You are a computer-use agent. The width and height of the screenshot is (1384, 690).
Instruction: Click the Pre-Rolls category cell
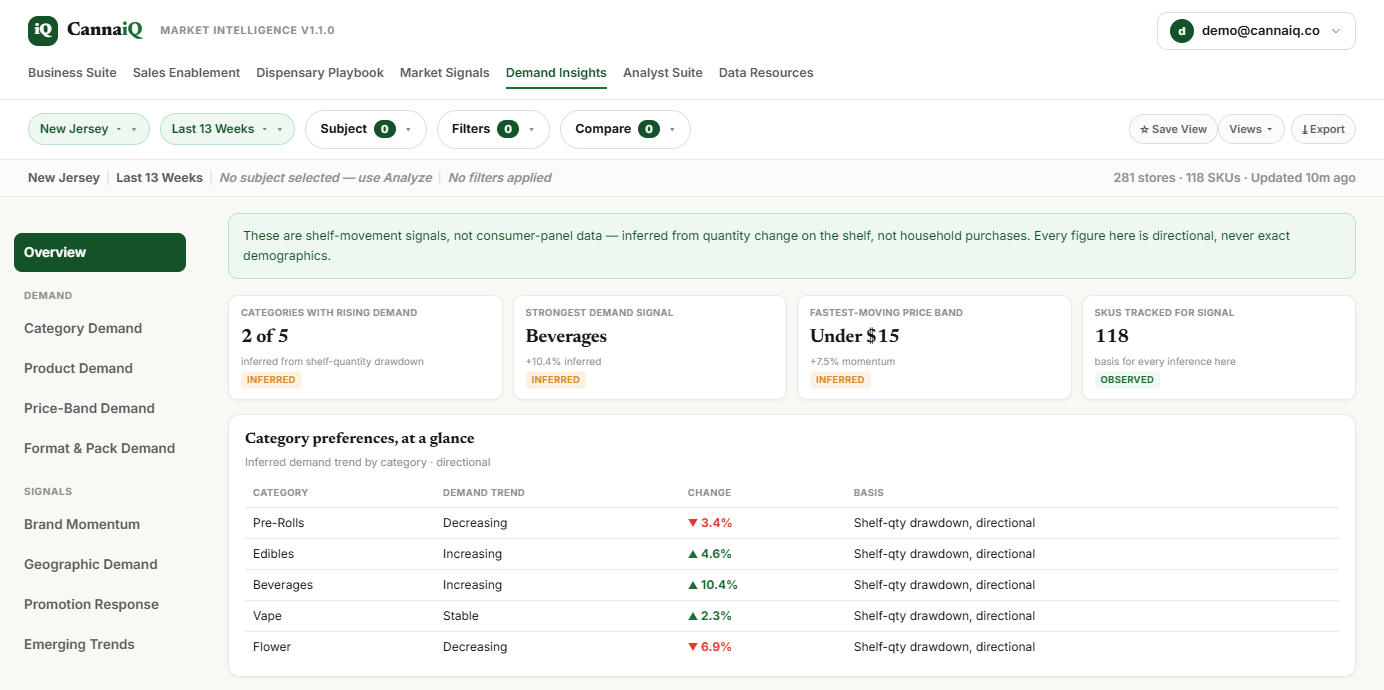pyautogui.click(x=279, y=523)
